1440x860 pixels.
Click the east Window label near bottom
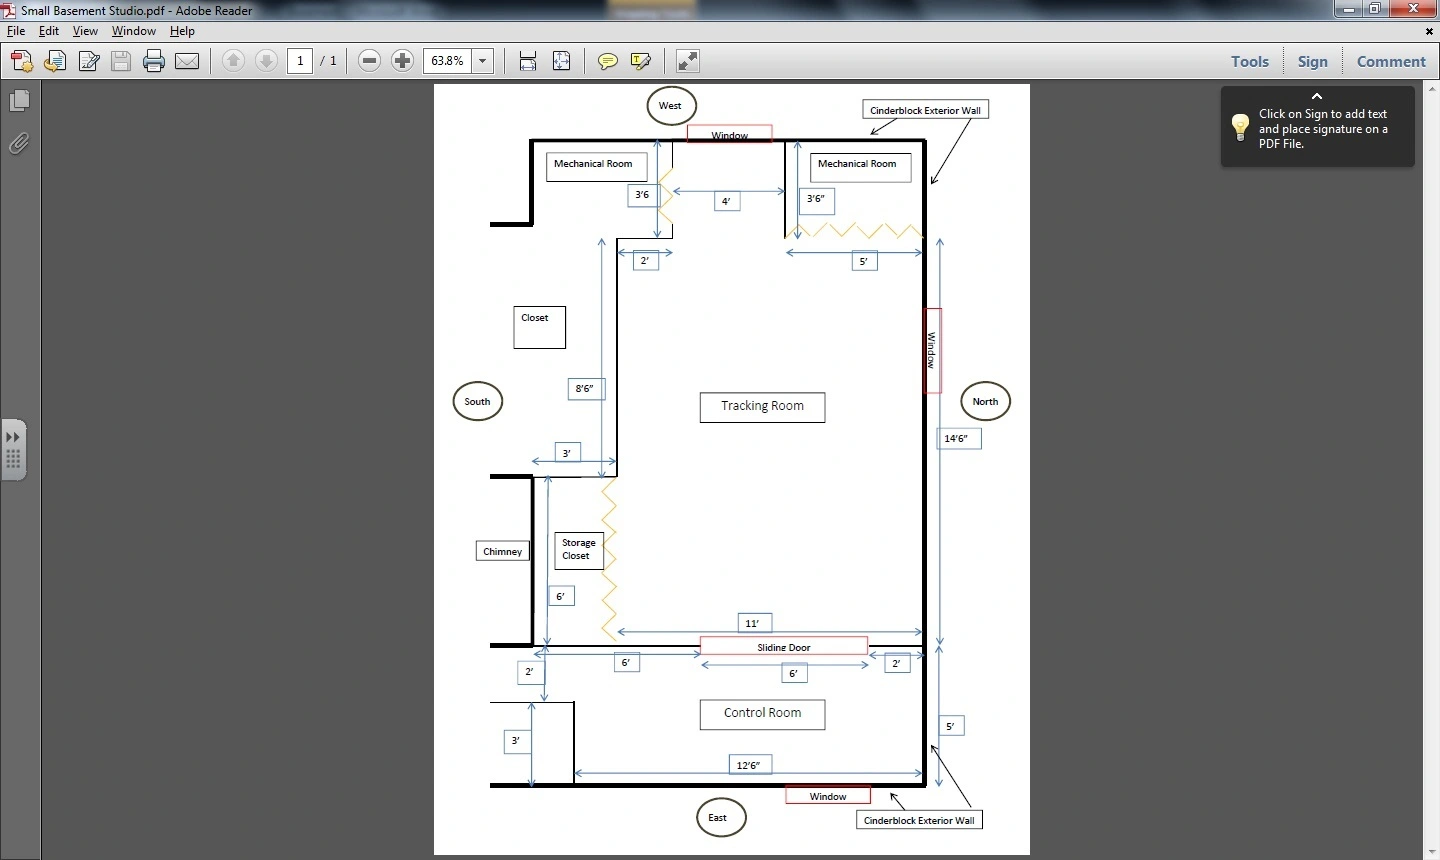coord(828,796)
